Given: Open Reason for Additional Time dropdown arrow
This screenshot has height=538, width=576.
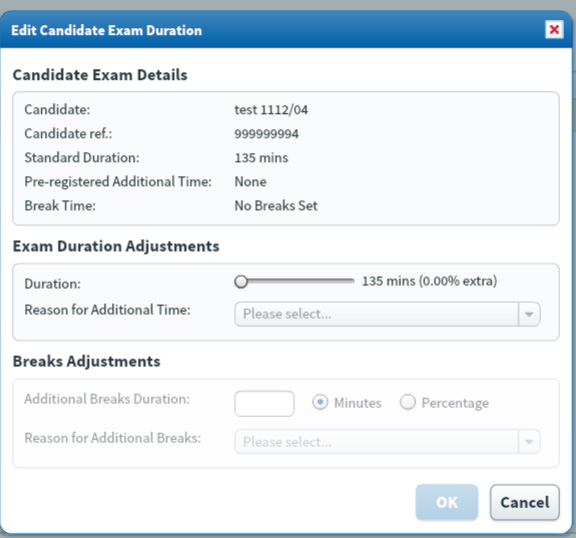Looking at the screenshot, I should click(x=529, y=314).
